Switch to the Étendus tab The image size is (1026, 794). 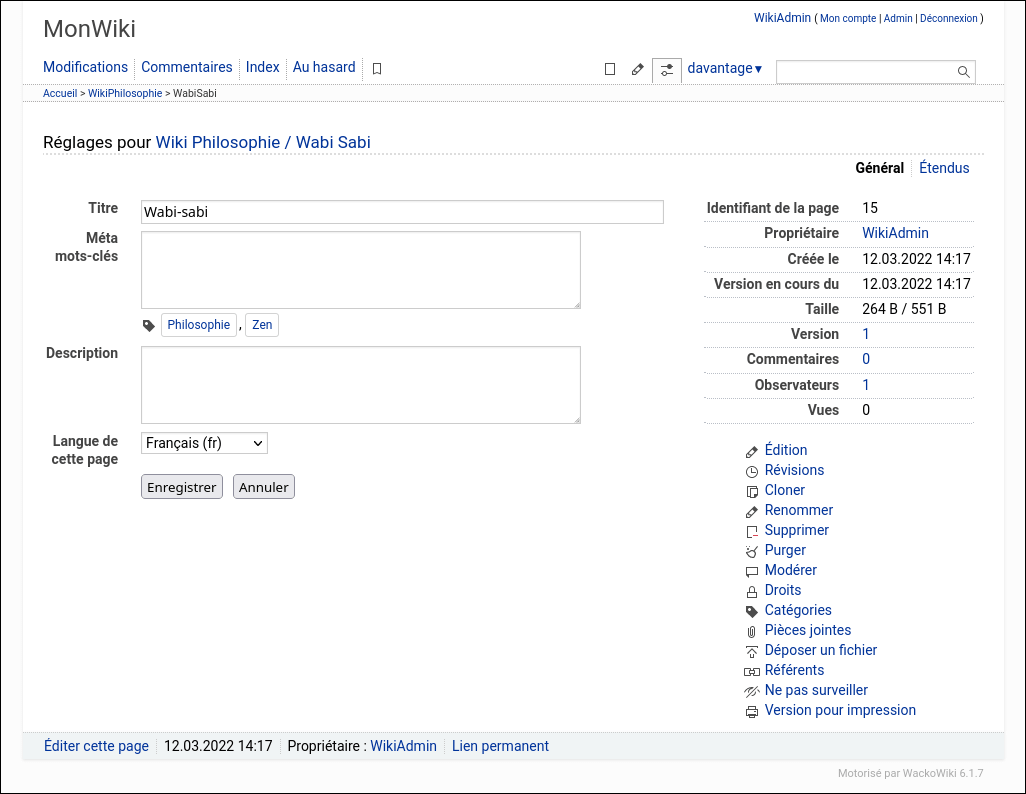pos(944,168)
